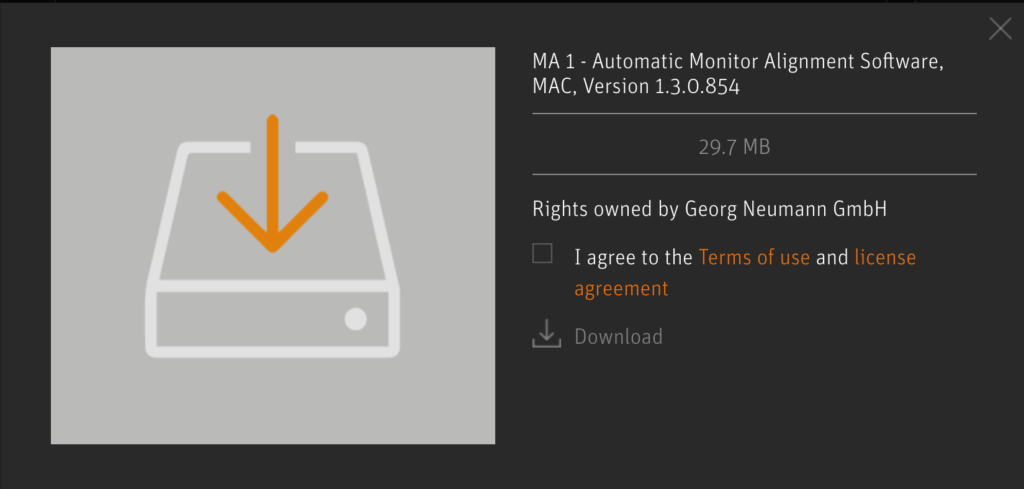The height and width of the screenshot is (489, 1024).
Task: Click the download tray arrow icon
Action: click(x=547, y=334)
